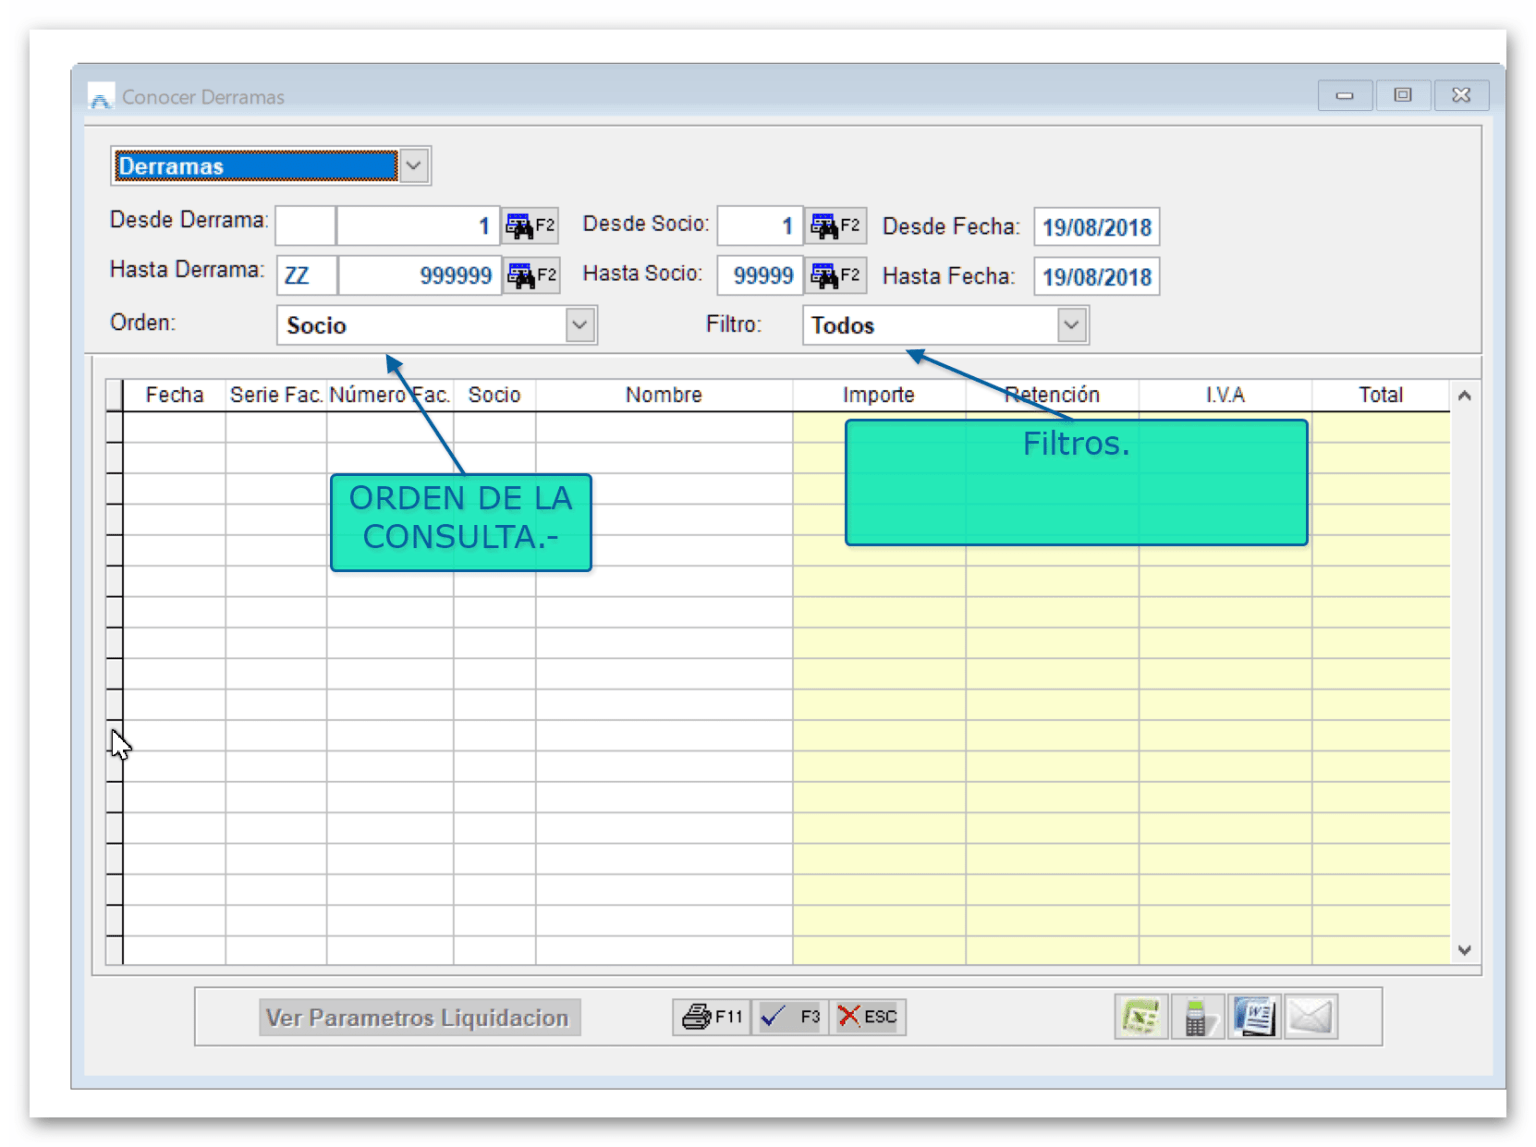Click the Hasta Derrama F2 search icon
The height and width of the screenshot is (1147, 1536).
531,276
